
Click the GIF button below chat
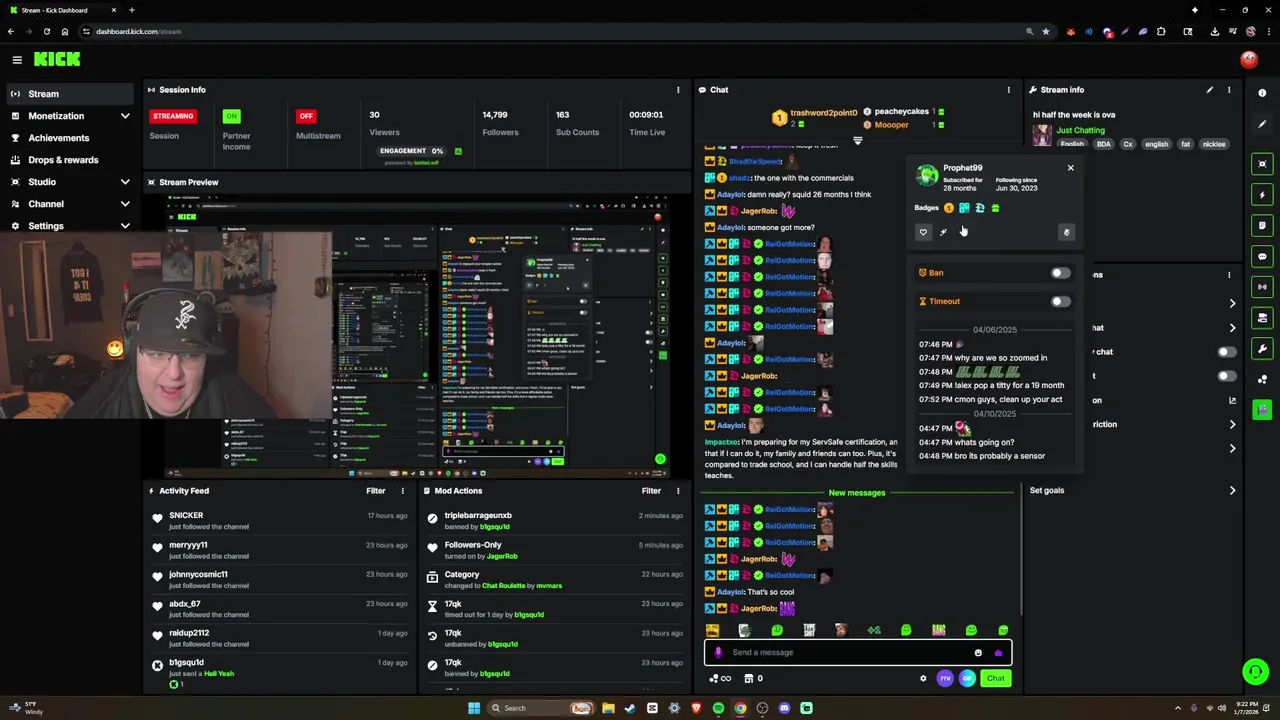coord(967,678)
